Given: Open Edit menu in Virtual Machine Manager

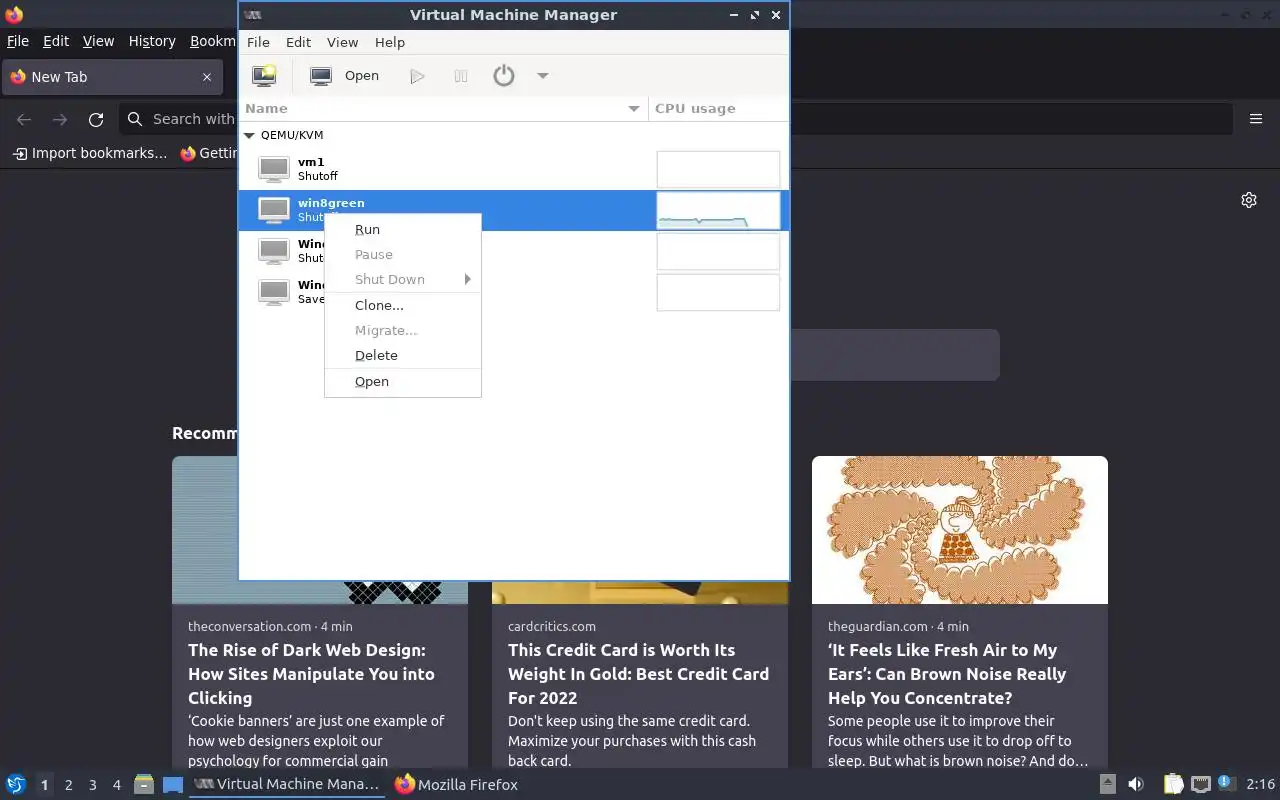Looking at the screenshot, I should click(298, 42).
